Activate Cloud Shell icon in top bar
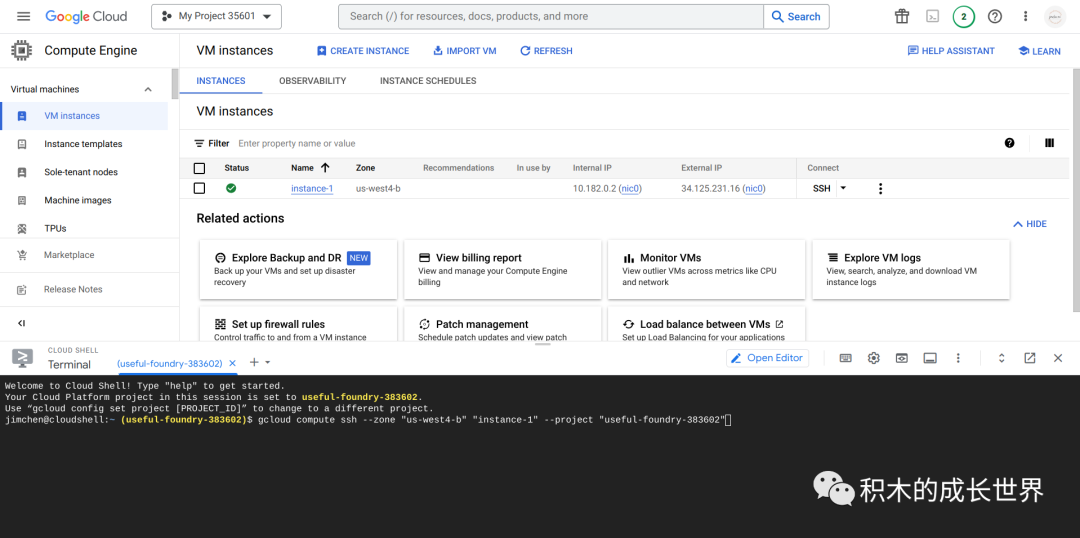1080x538 pixels. click(x=933, y=17)
